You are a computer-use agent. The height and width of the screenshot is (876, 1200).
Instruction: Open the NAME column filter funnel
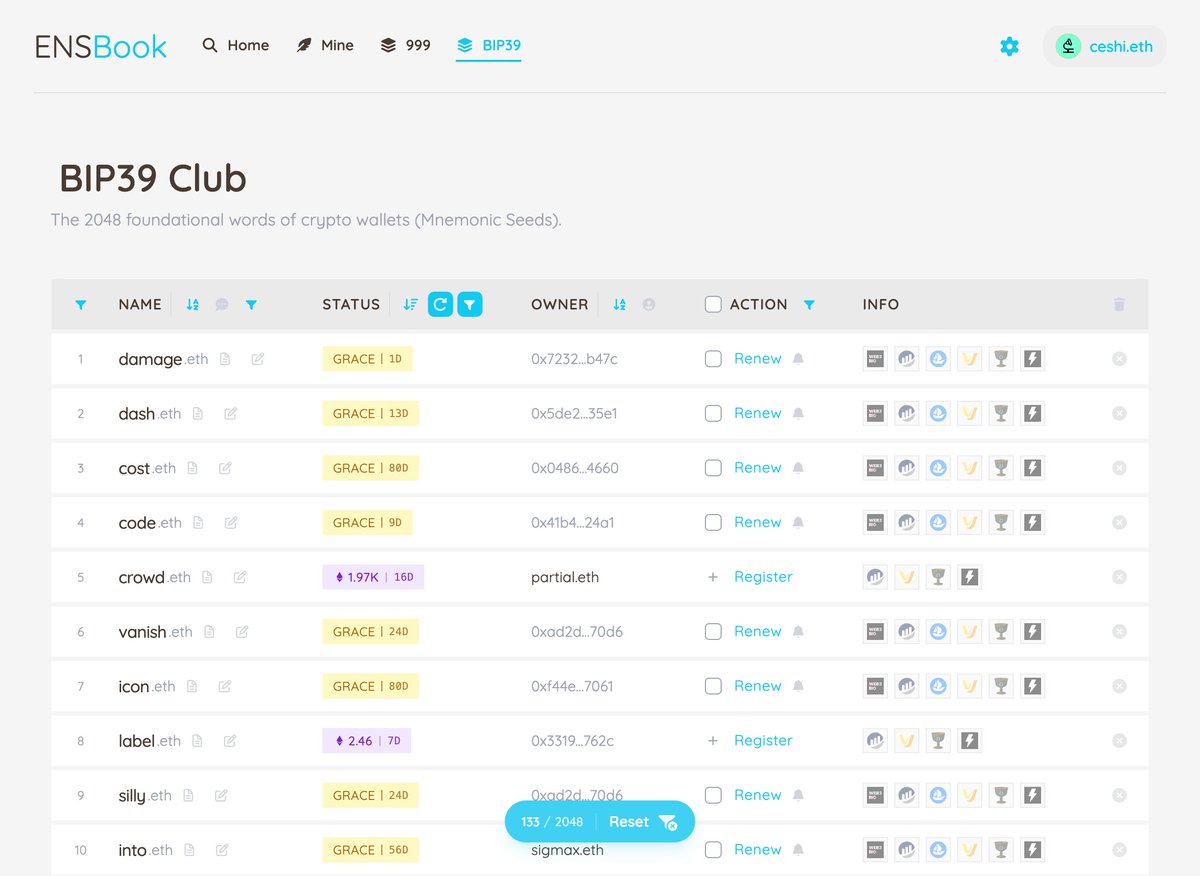(251, 305)
